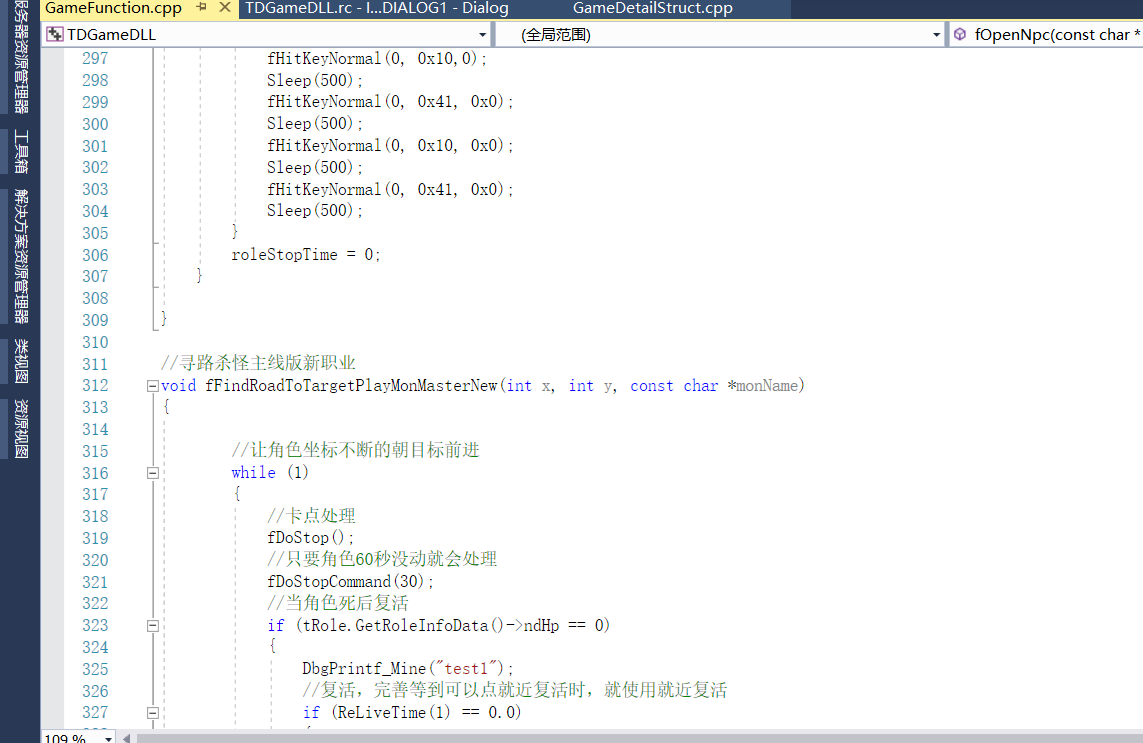Close the GameFunction.cpp editor tab
Screen dimensions: 1143x743
225,8
